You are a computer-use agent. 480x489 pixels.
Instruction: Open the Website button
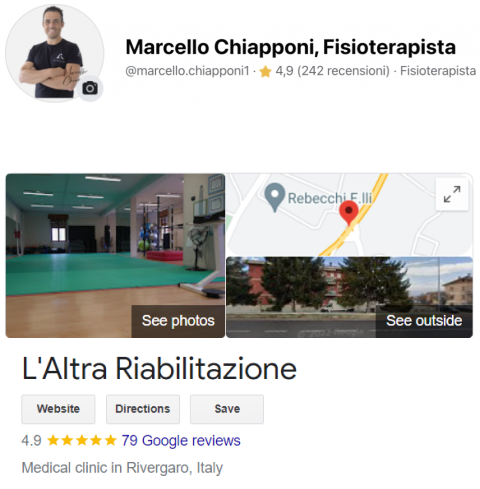(x=58, y=409)
